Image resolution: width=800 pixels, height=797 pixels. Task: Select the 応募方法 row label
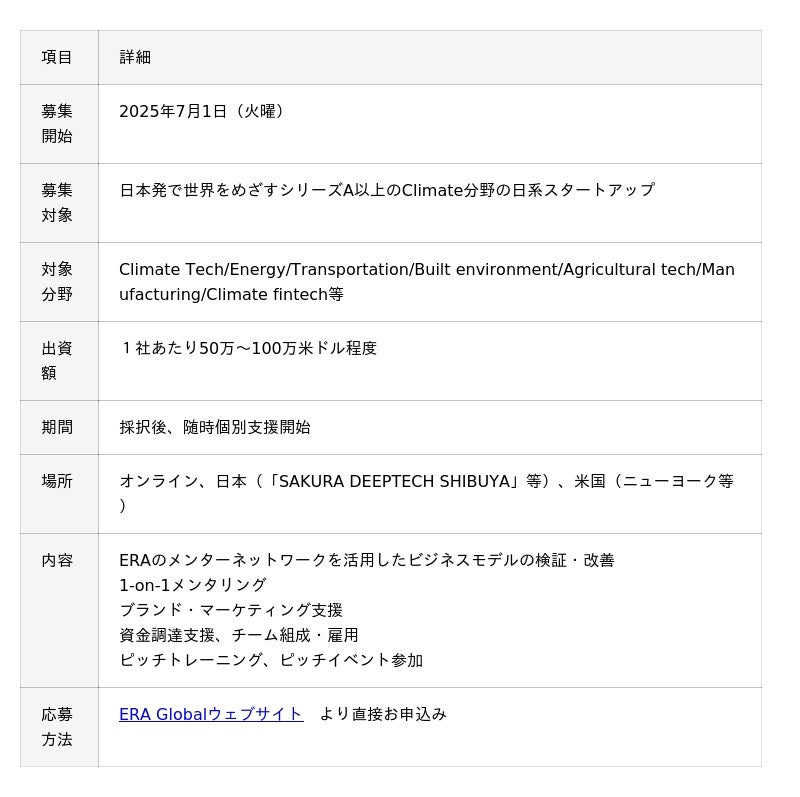pos(57,727)
